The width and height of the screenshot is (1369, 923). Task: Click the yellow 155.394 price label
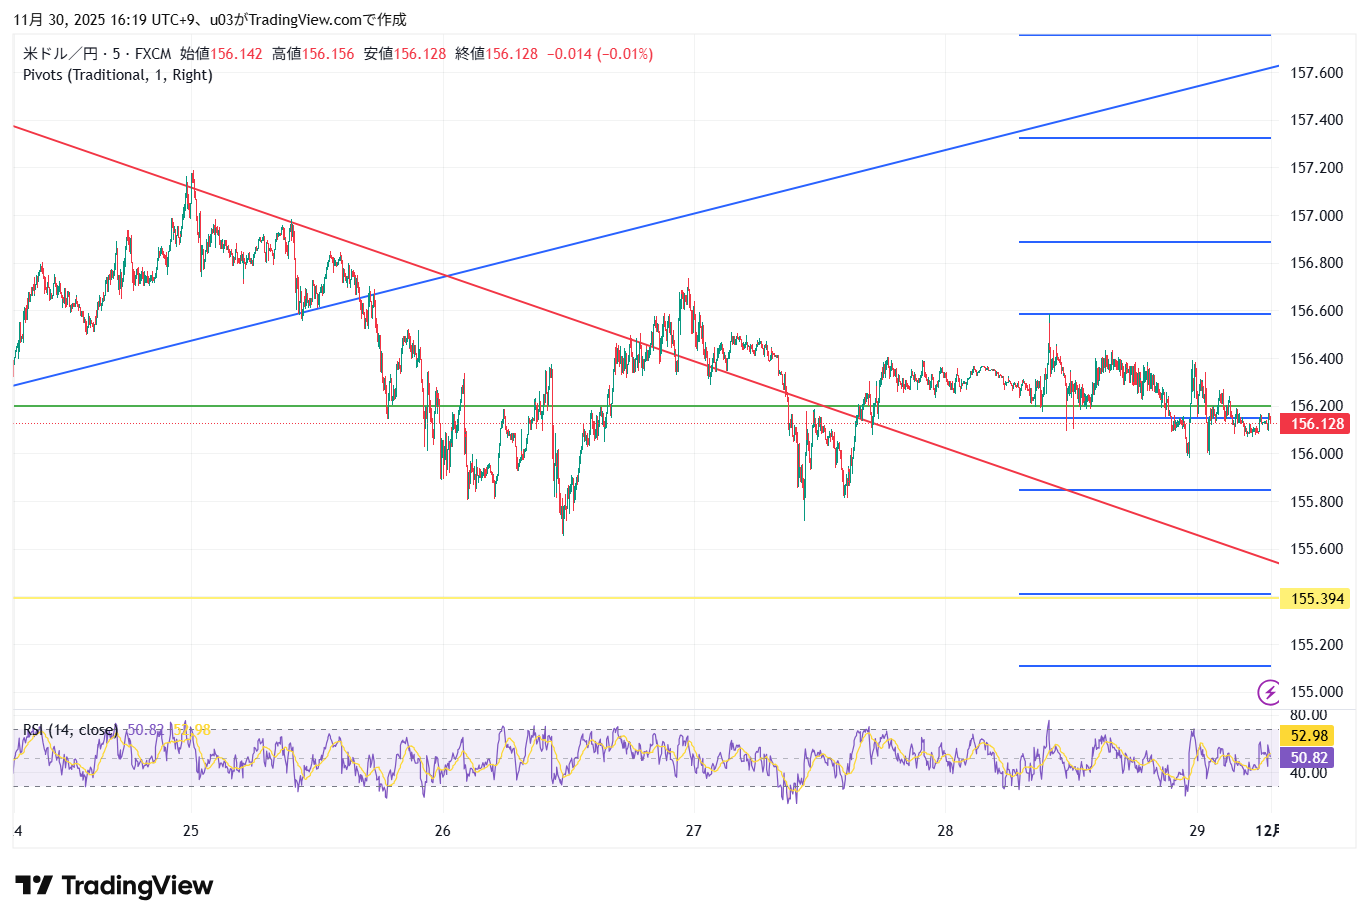[1316, 599]
